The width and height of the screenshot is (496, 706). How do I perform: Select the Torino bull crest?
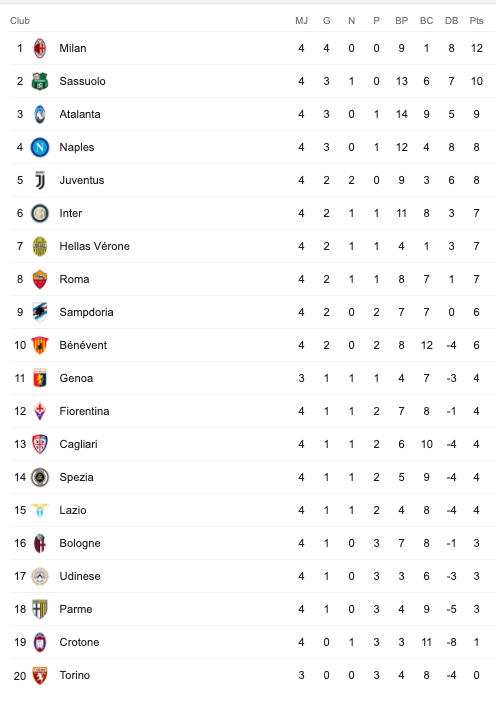[x=40, y=675]
